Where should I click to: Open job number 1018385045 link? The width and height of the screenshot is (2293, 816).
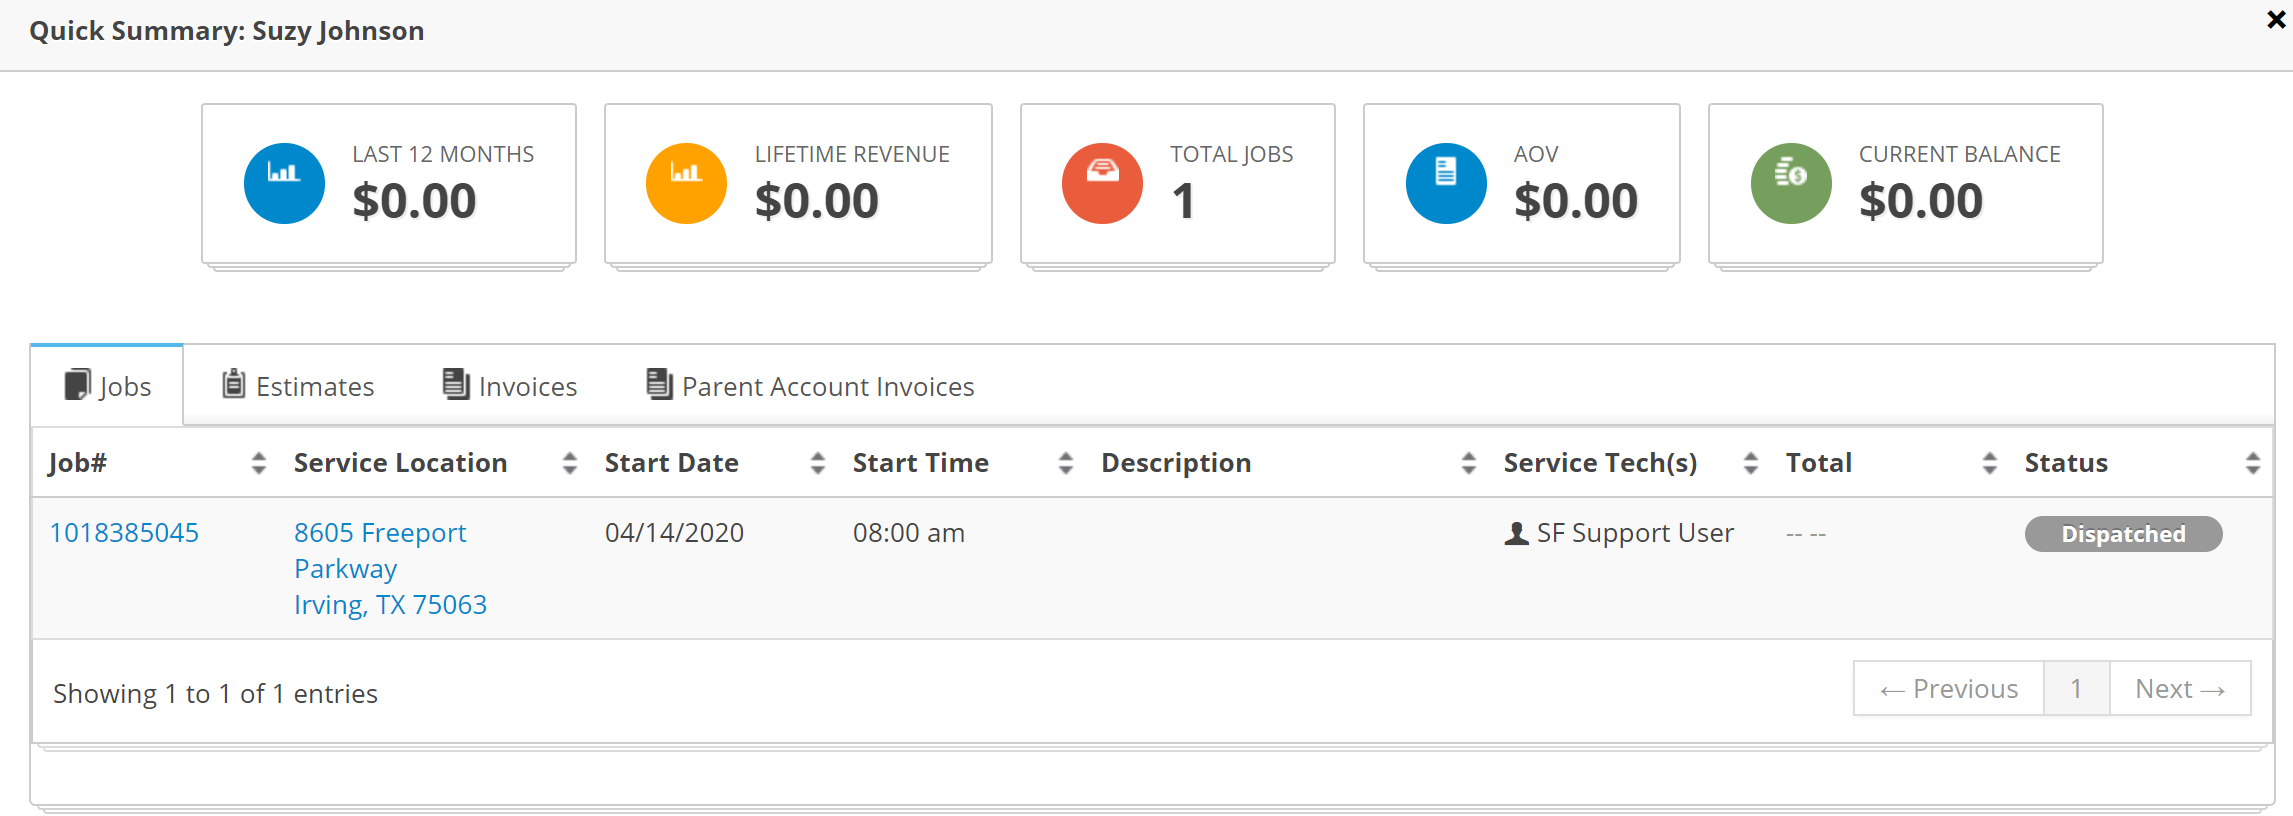(x=124, y=533)
